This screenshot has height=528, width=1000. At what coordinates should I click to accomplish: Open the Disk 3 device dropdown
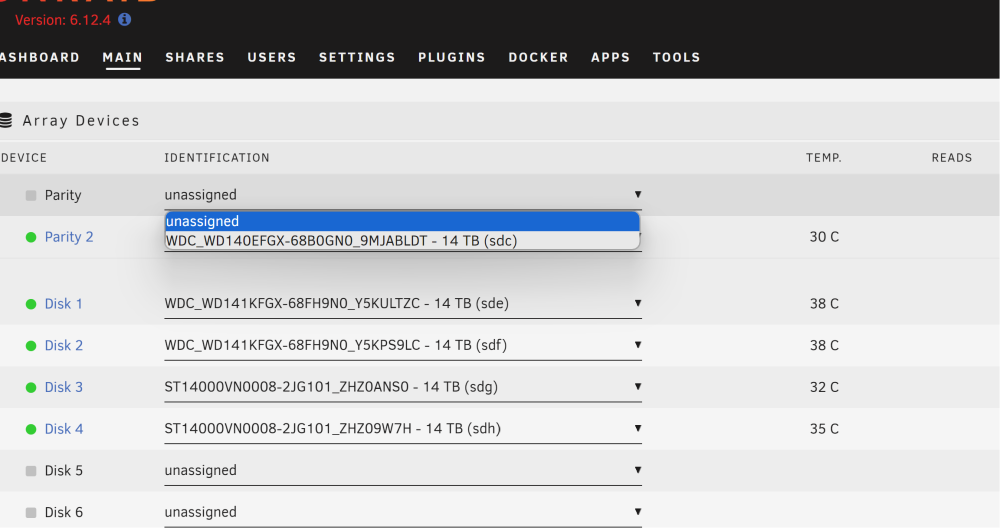click(x=403, y=387)
